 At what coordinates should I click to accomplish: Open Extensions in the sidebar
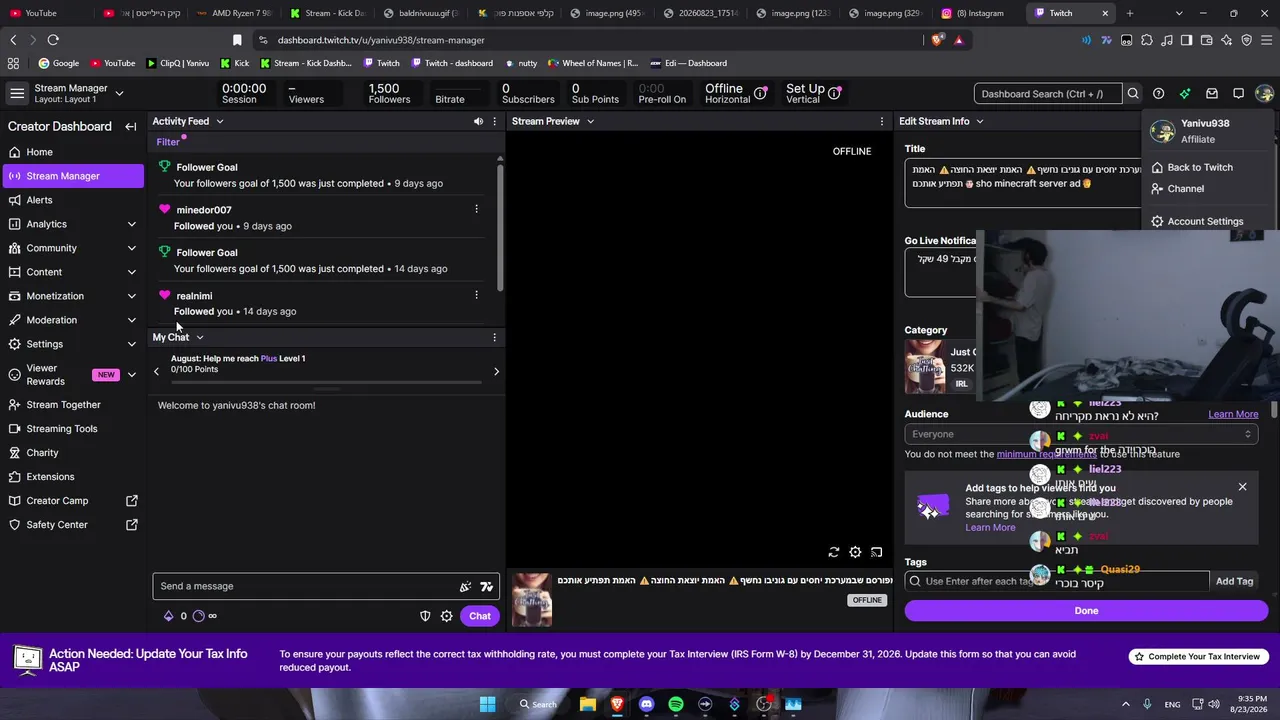tap(72, 477)
